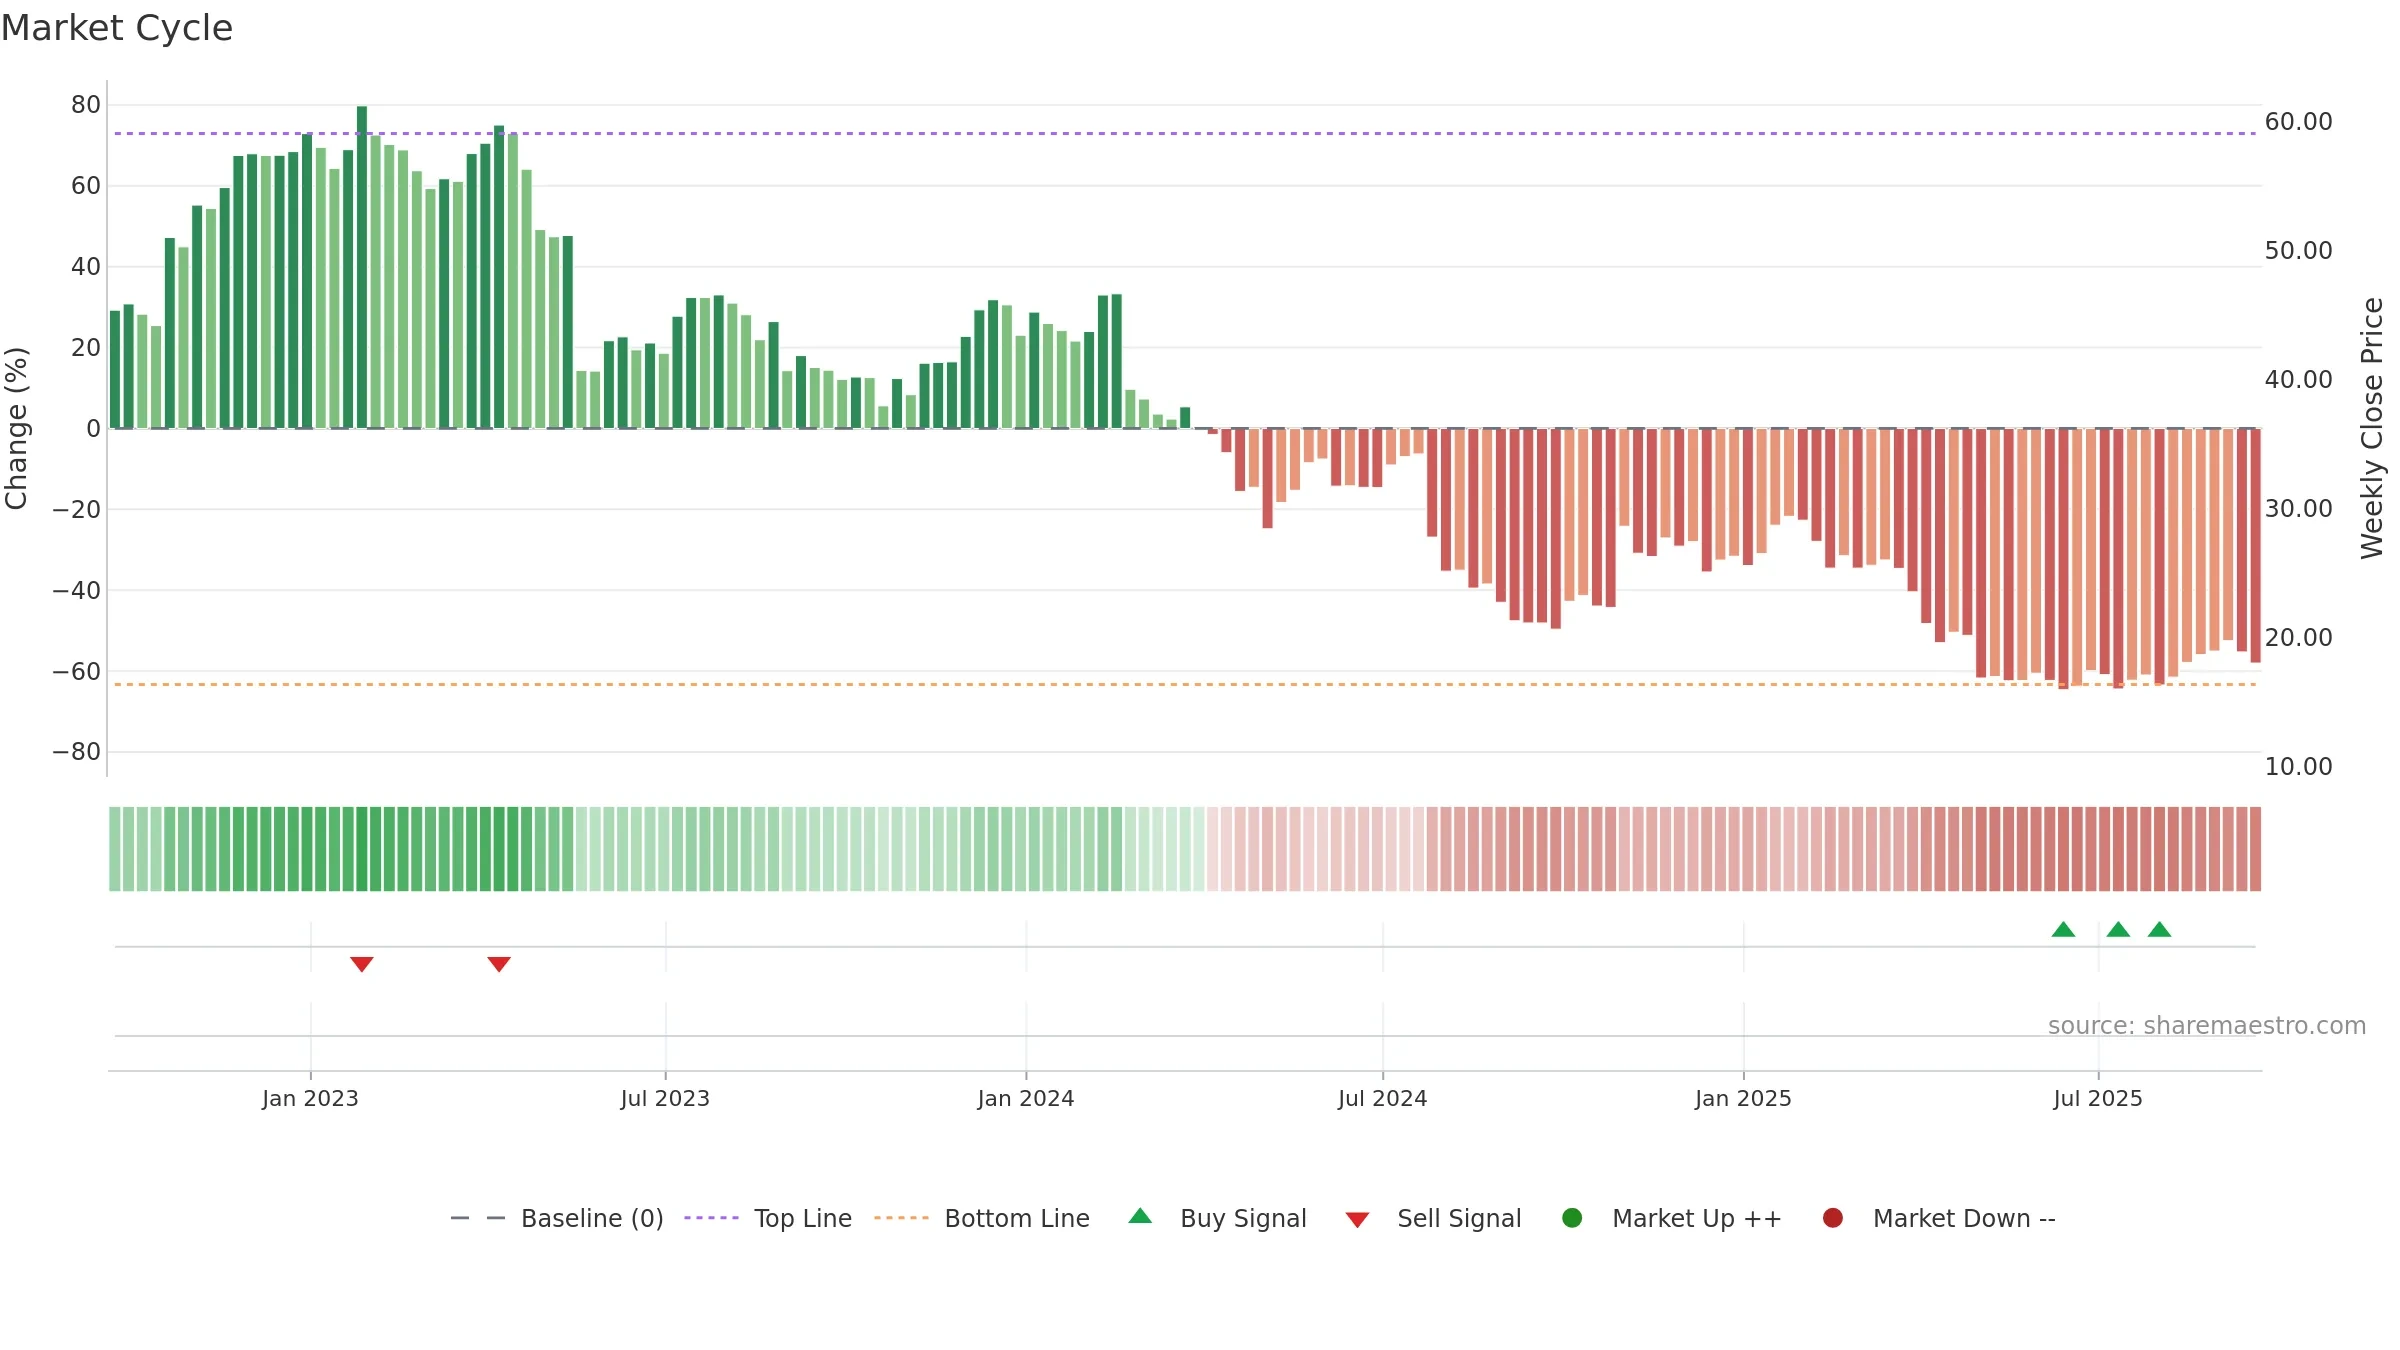2400x1350 pixels.
Task: Select the first red sell signal marker
Action: pyautogui.click(x=362, y=964)
